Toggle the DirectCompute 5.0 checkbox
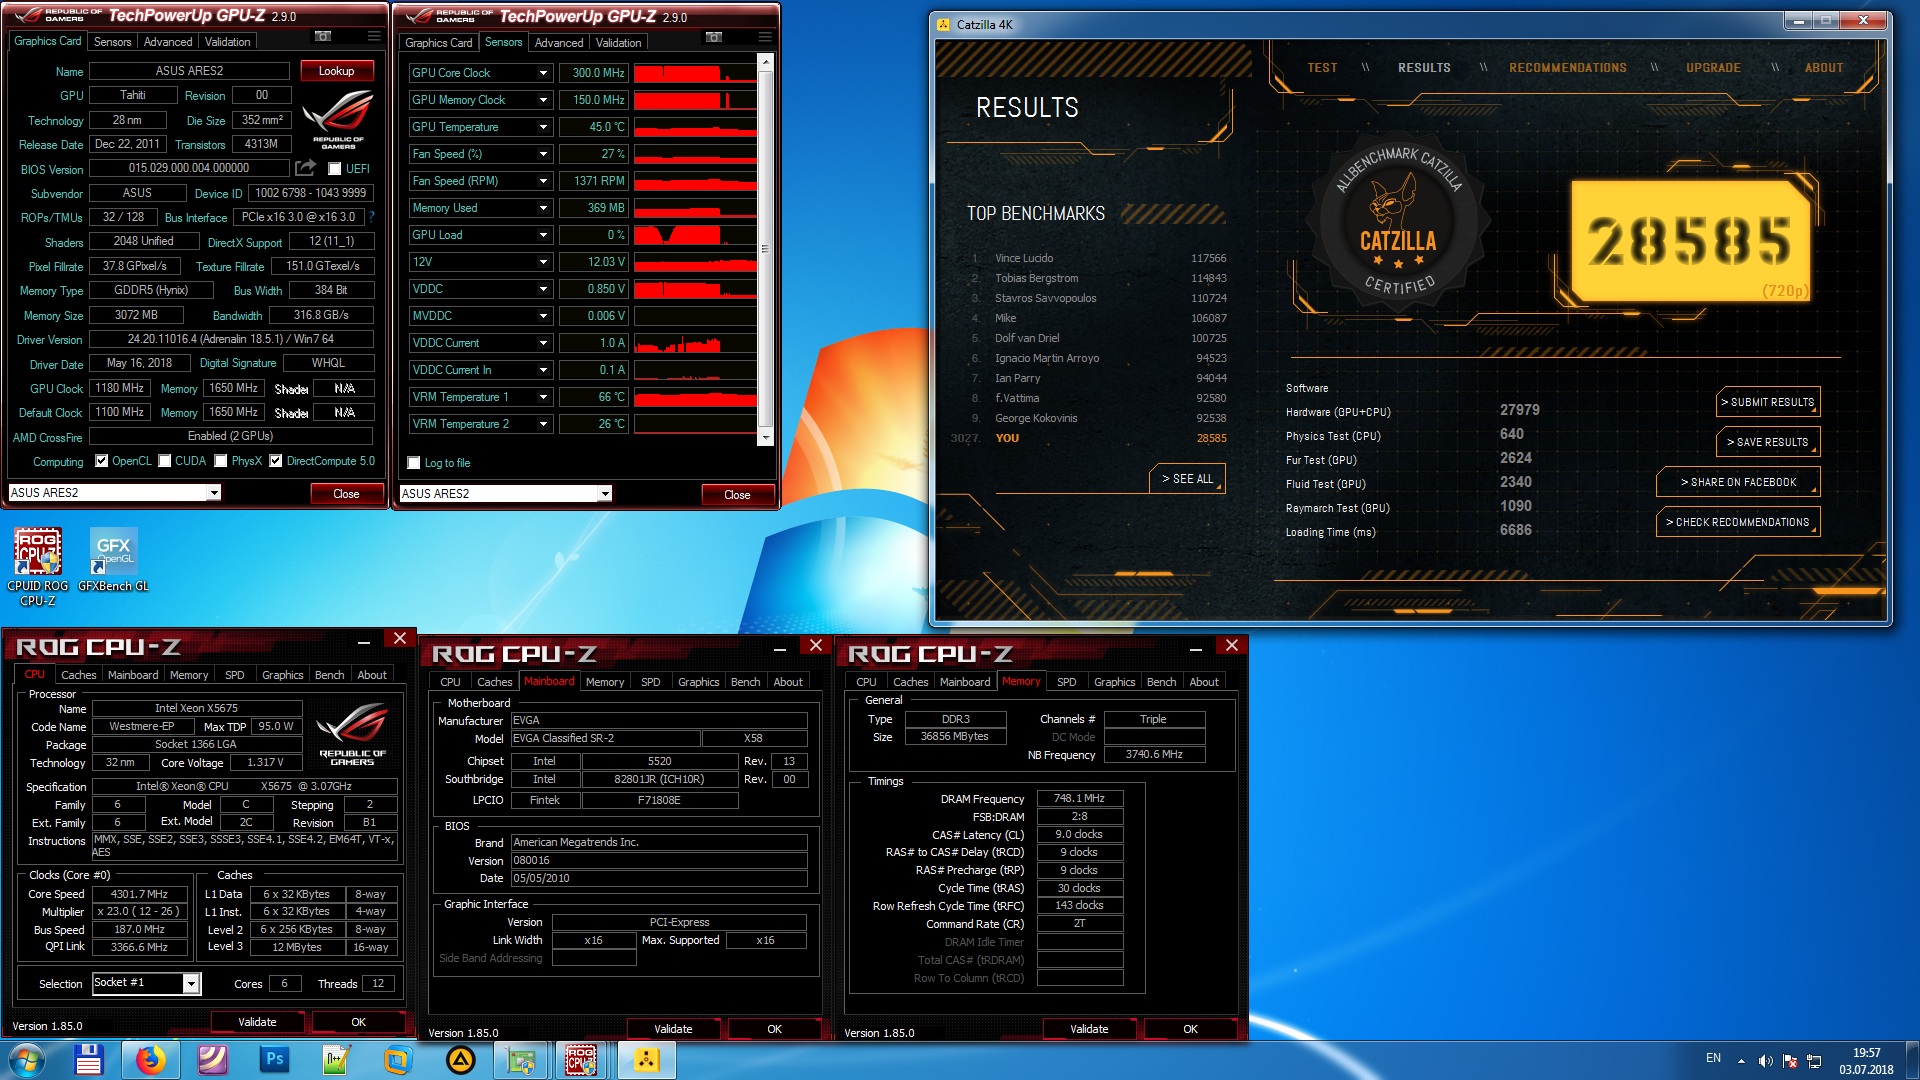 (x=275, y=461)
